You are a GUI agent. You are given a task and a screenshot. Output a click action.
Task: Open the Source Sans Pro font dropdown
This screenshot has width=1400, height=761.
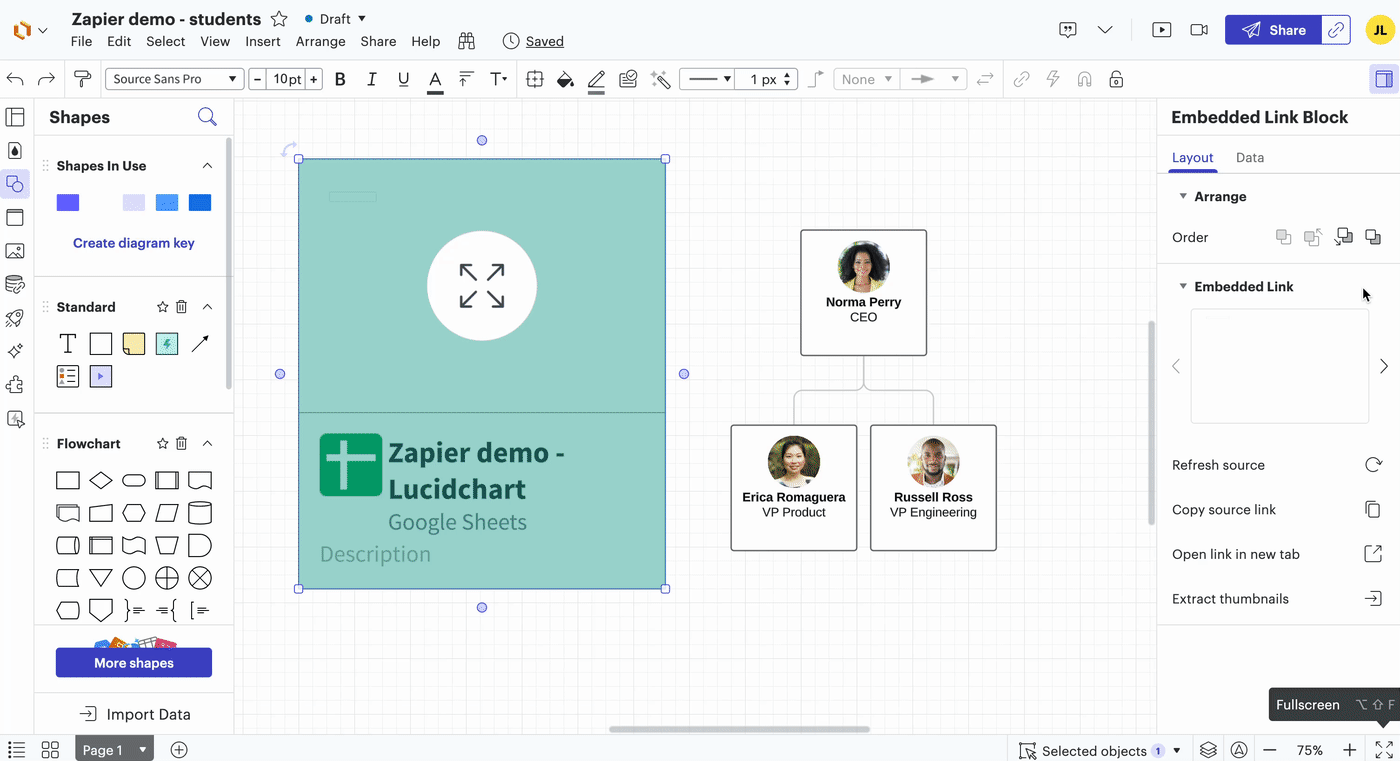point(175,79)
